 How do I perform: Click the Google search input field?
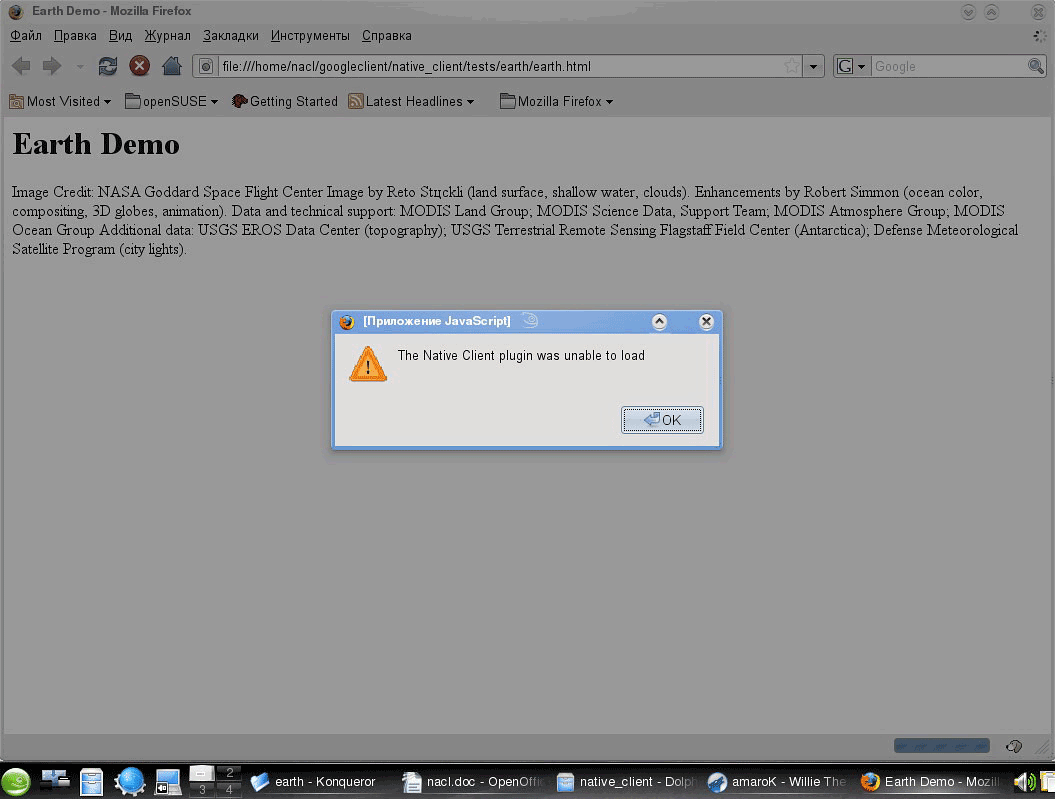point(949,66)
